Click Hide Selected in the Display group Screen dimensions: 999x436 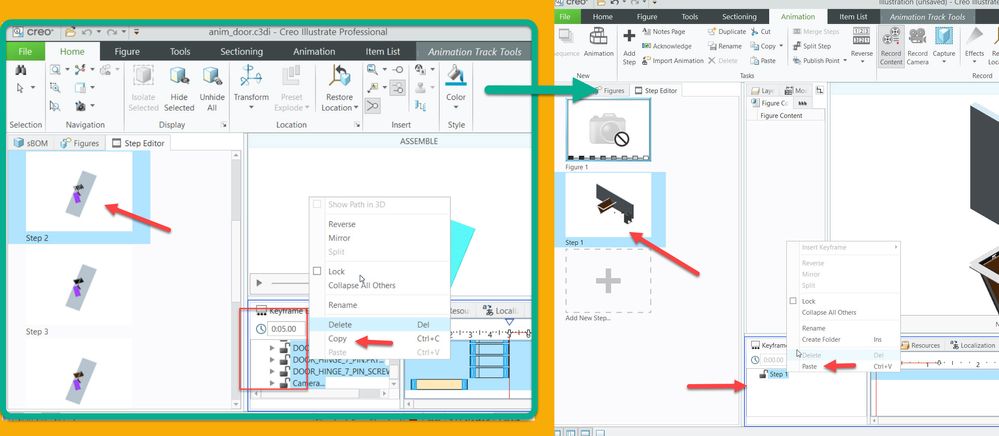[x=179, y=89]
